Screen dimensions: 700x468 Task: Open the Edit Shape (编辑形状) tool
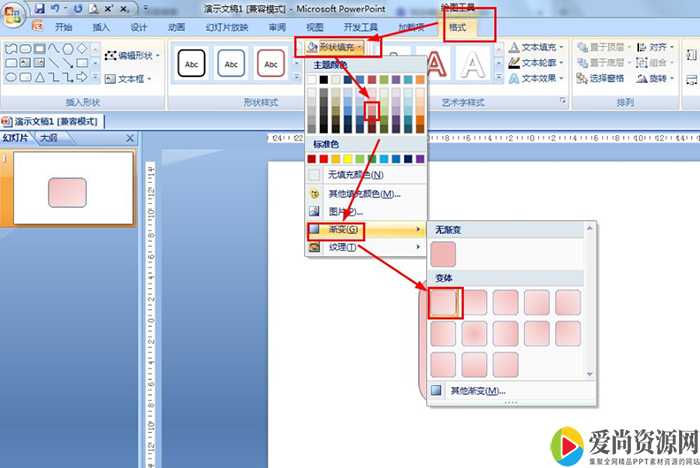point(130,55)
